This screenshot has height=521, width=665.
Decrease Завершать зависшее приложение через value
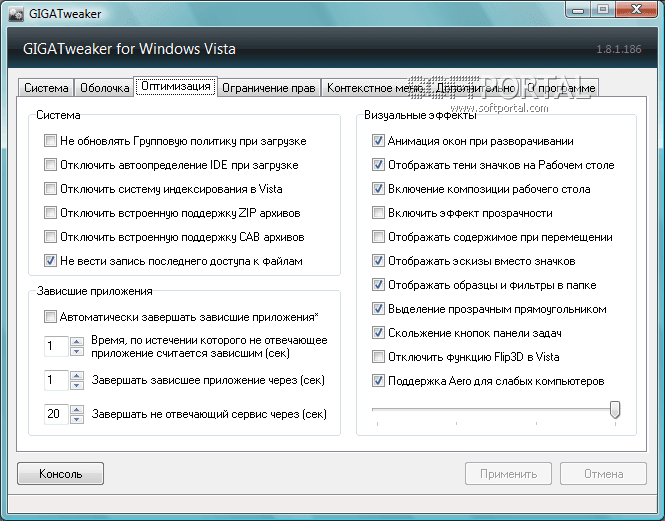click(77, 385)
